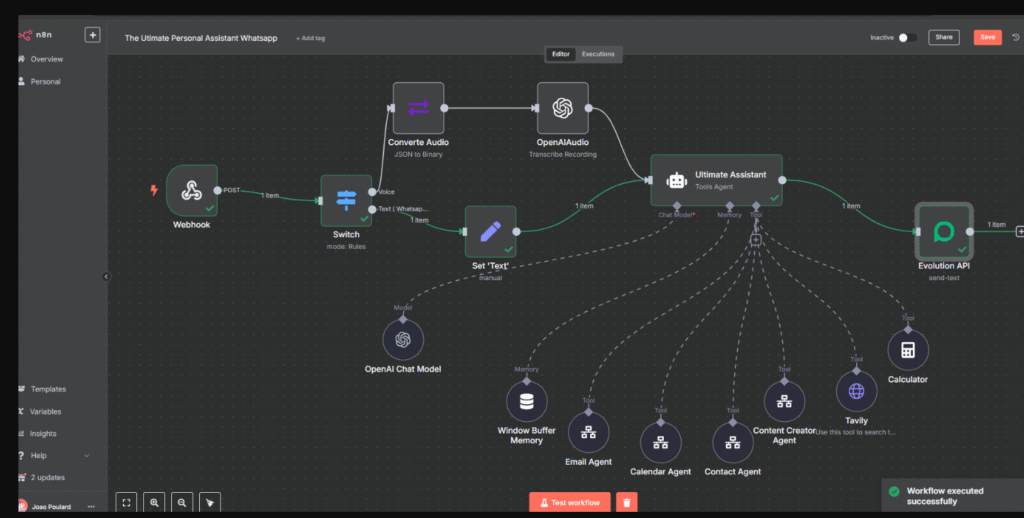
Task: Click the Add tag field
Action: pos(311,38)
